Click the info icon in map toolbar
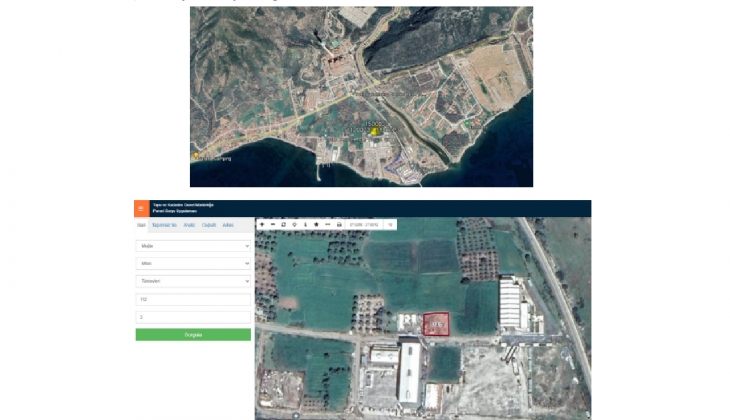This screenshot has width=730, height=420. pyautogui.click(x=306, y=225)
